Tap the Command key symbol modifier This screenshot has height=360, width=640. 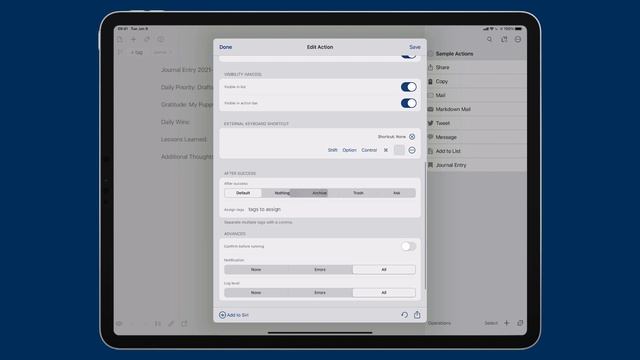coord(386,150)
